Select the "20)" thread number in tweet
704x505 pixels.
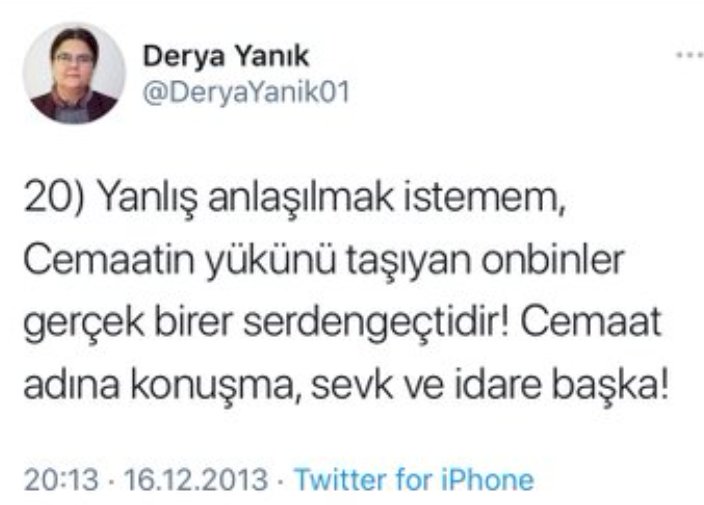(x=54, y=197)
